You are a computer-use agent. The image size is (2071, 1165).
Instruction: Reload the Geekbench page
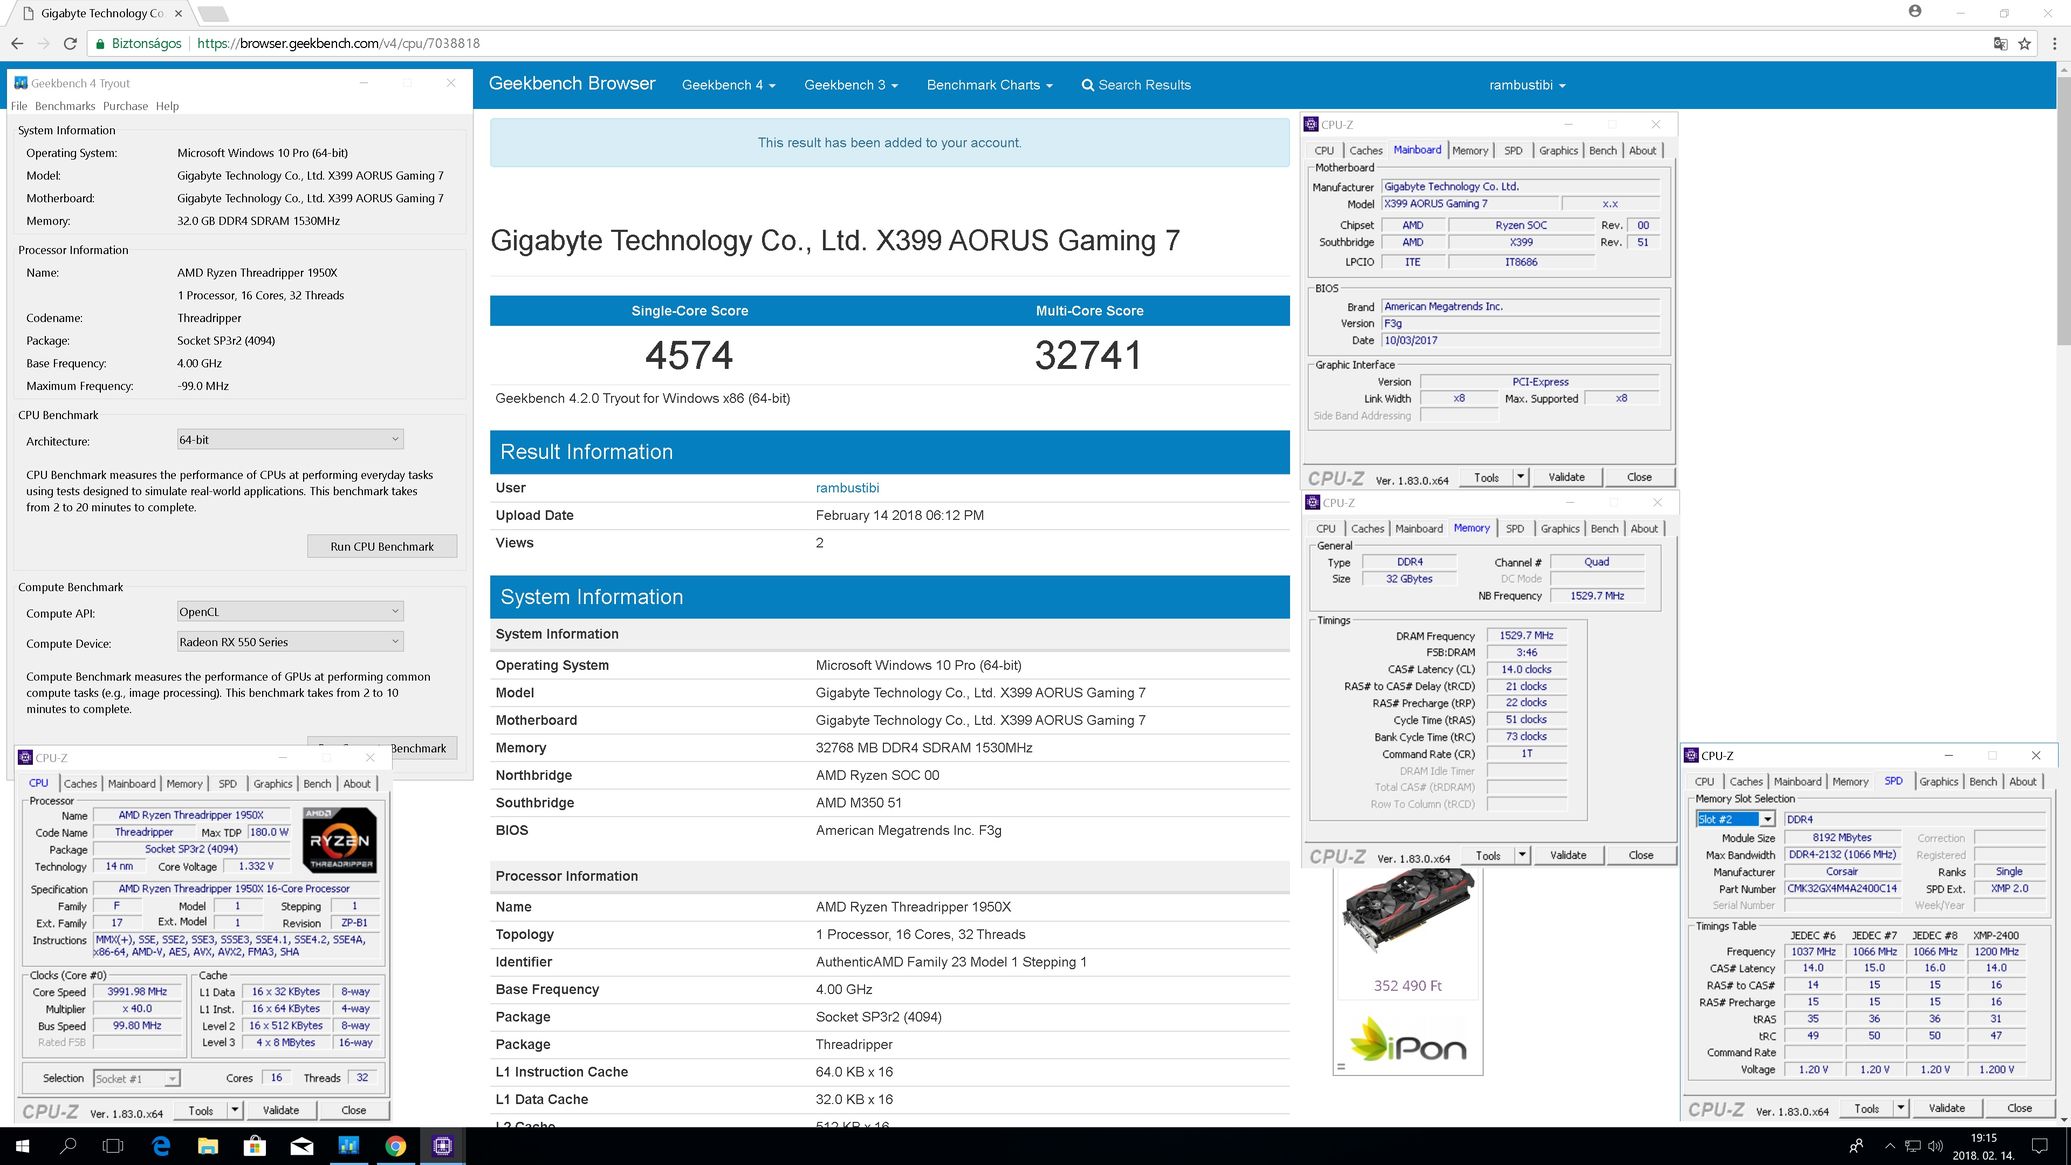(x=70, y=44)
